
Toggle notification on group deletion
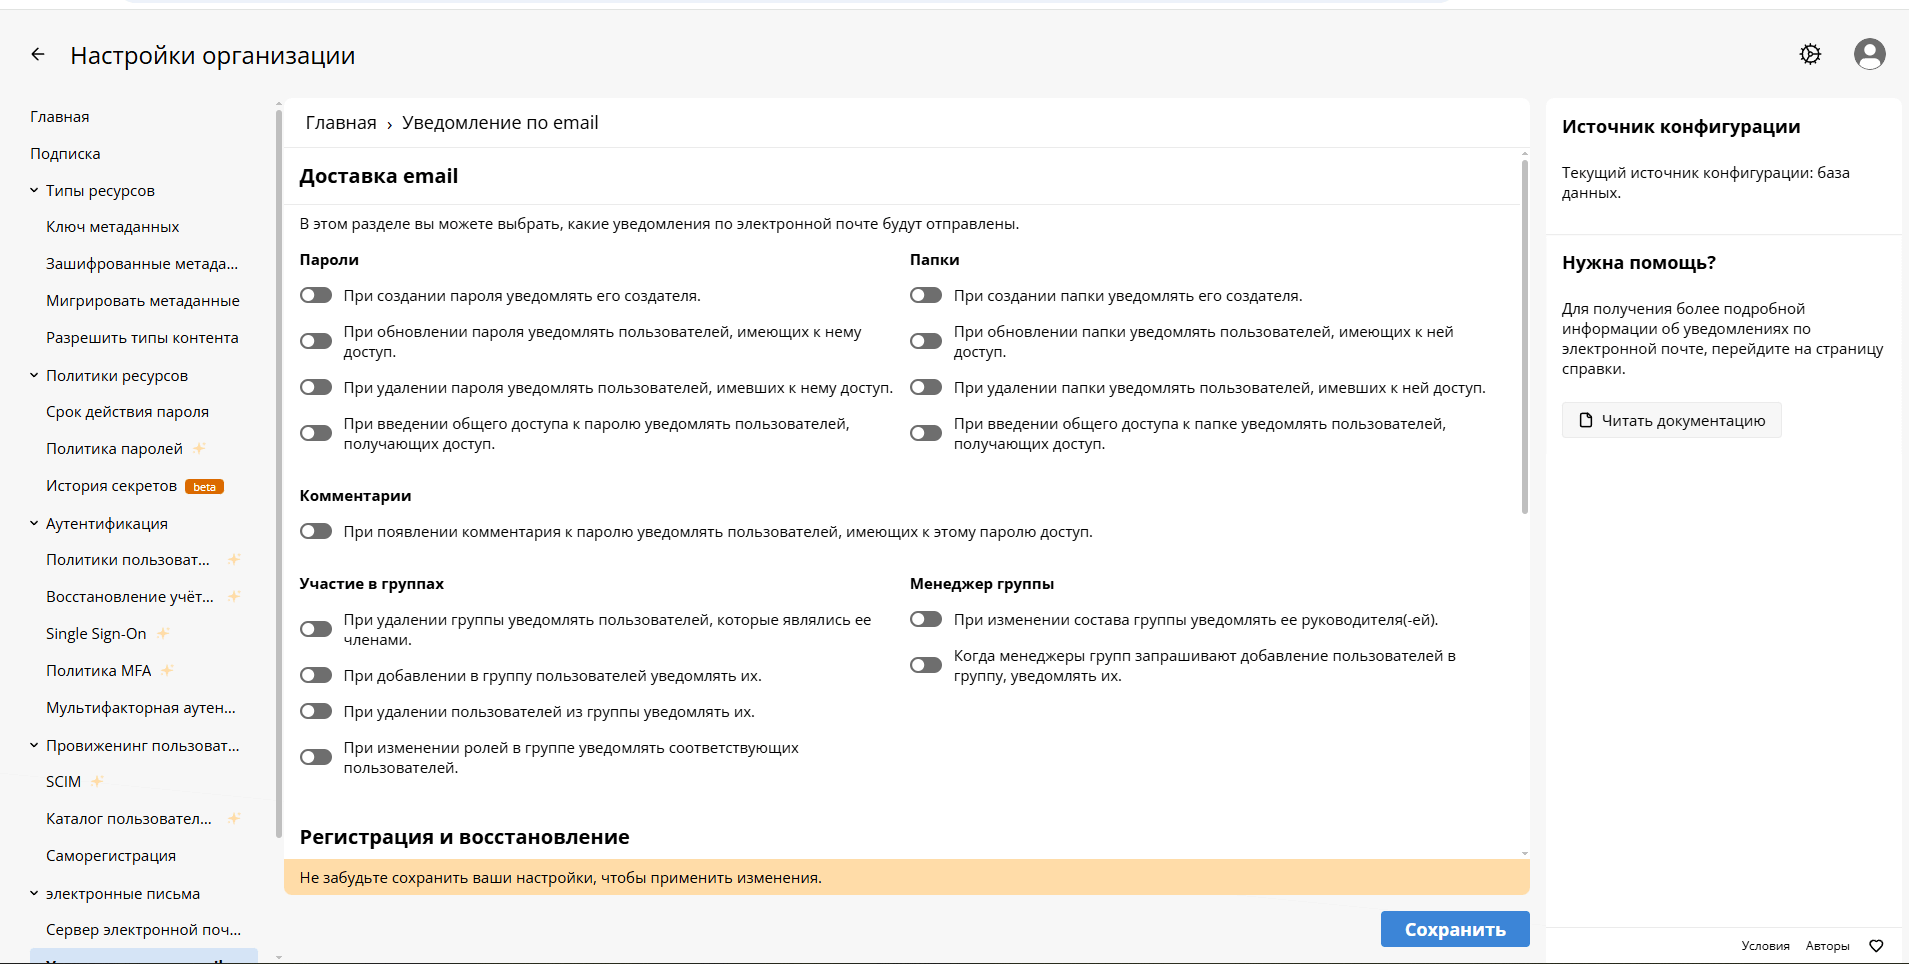pos(316,630)
